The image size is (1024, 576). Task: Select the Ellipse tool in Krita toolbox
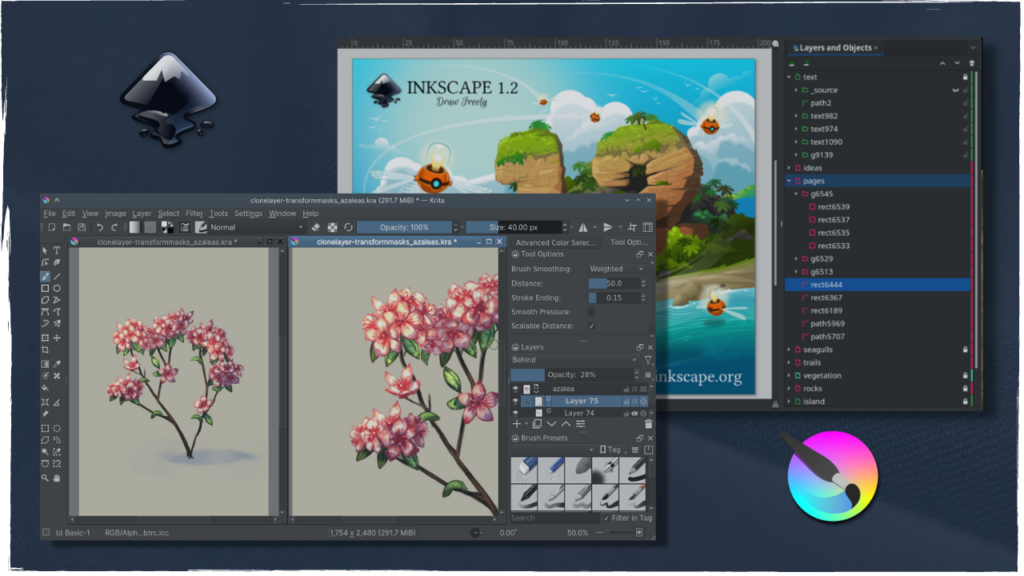click(x=57, y=288)
